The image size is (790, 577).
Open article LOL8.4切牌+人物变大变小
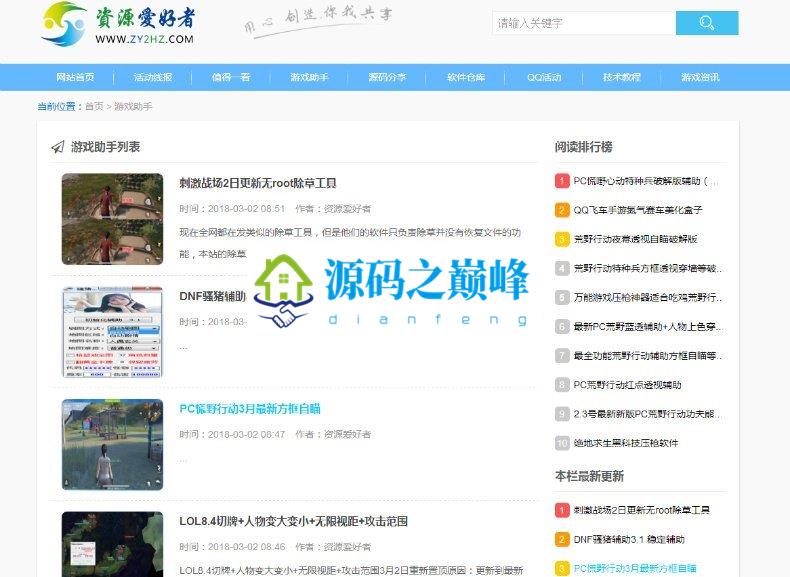pyautogui.click(x=294, y=521)
